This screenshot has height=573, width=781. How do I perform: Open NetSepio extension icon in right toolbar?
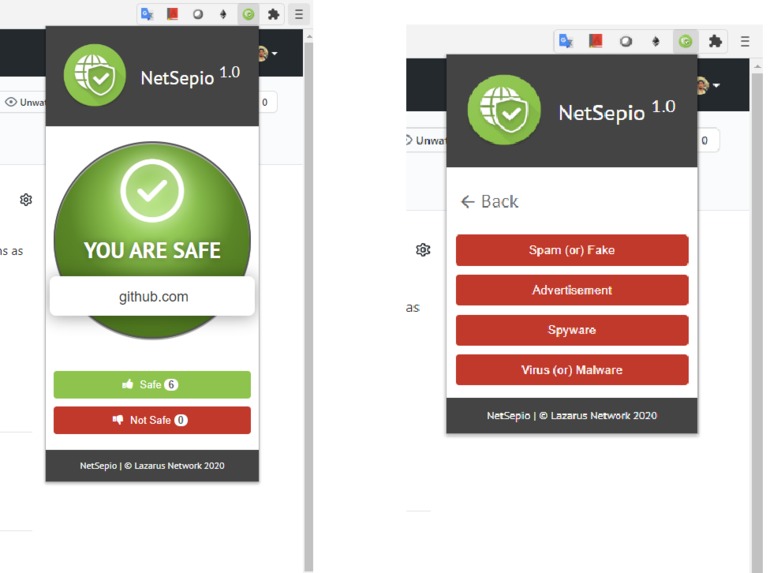coord(685,41)
